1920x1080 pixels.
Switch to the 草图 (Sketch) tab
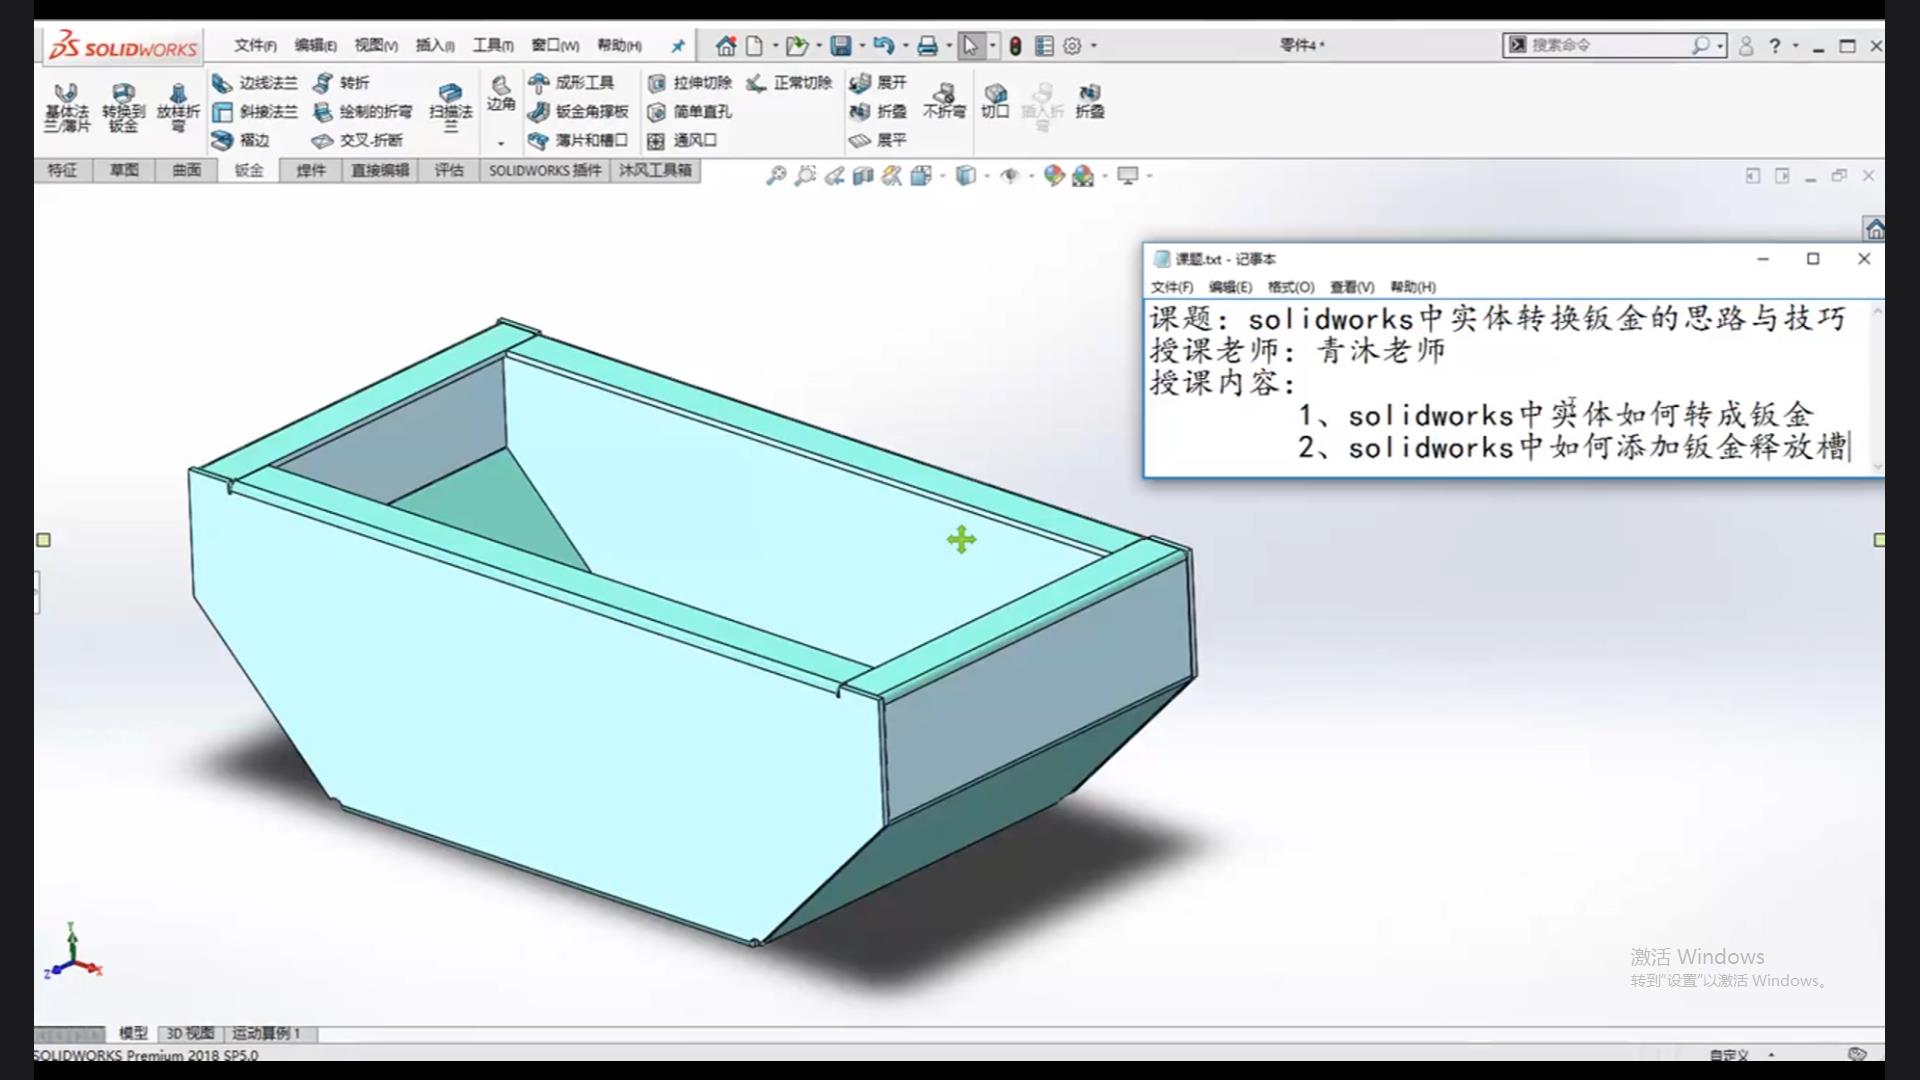pyautogui.click(x=124, y=171)
